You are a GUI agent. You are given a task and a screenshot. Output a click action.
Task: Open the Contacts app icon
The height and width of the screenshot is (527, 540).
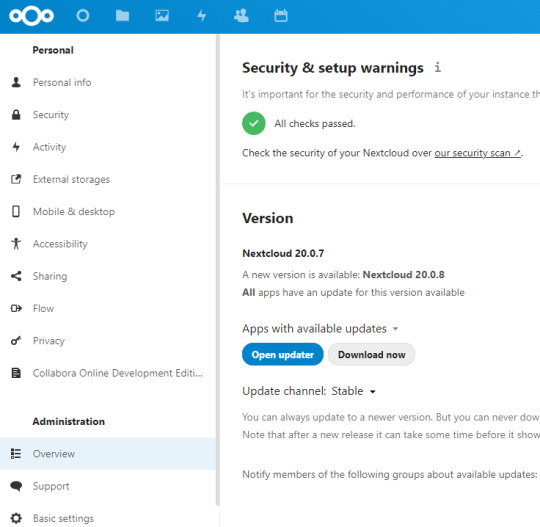(x=241, y=16)
